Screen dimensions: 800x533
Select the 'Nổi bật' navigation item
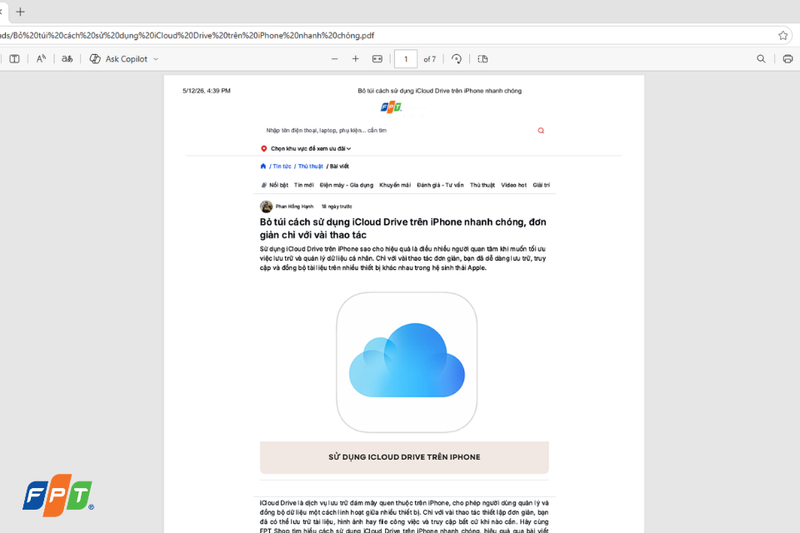click(x=274, y=185)
